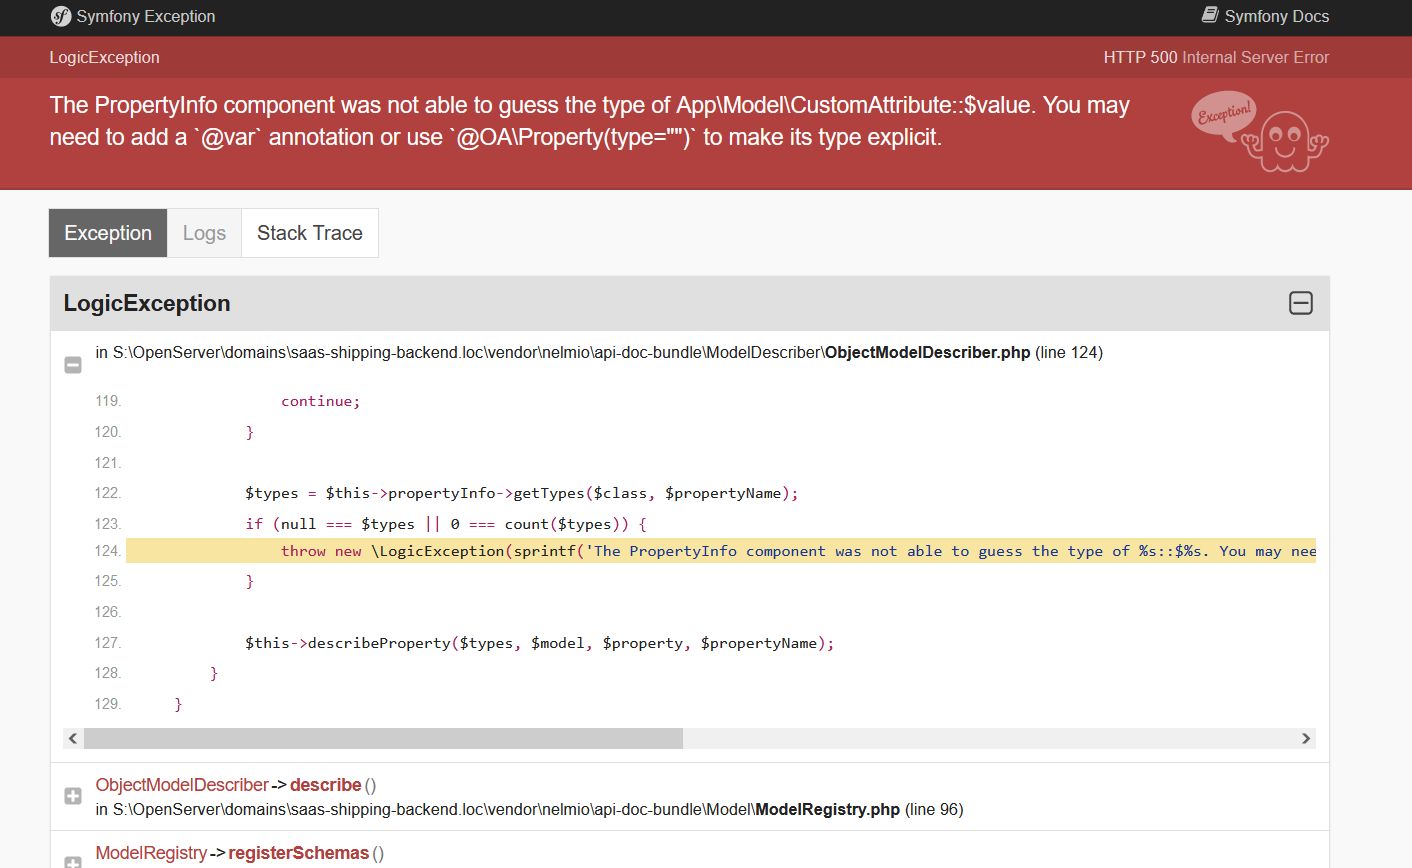1412x868 pixels.
Task: Click the Symfony logo icon
Action: click(61, 16)
